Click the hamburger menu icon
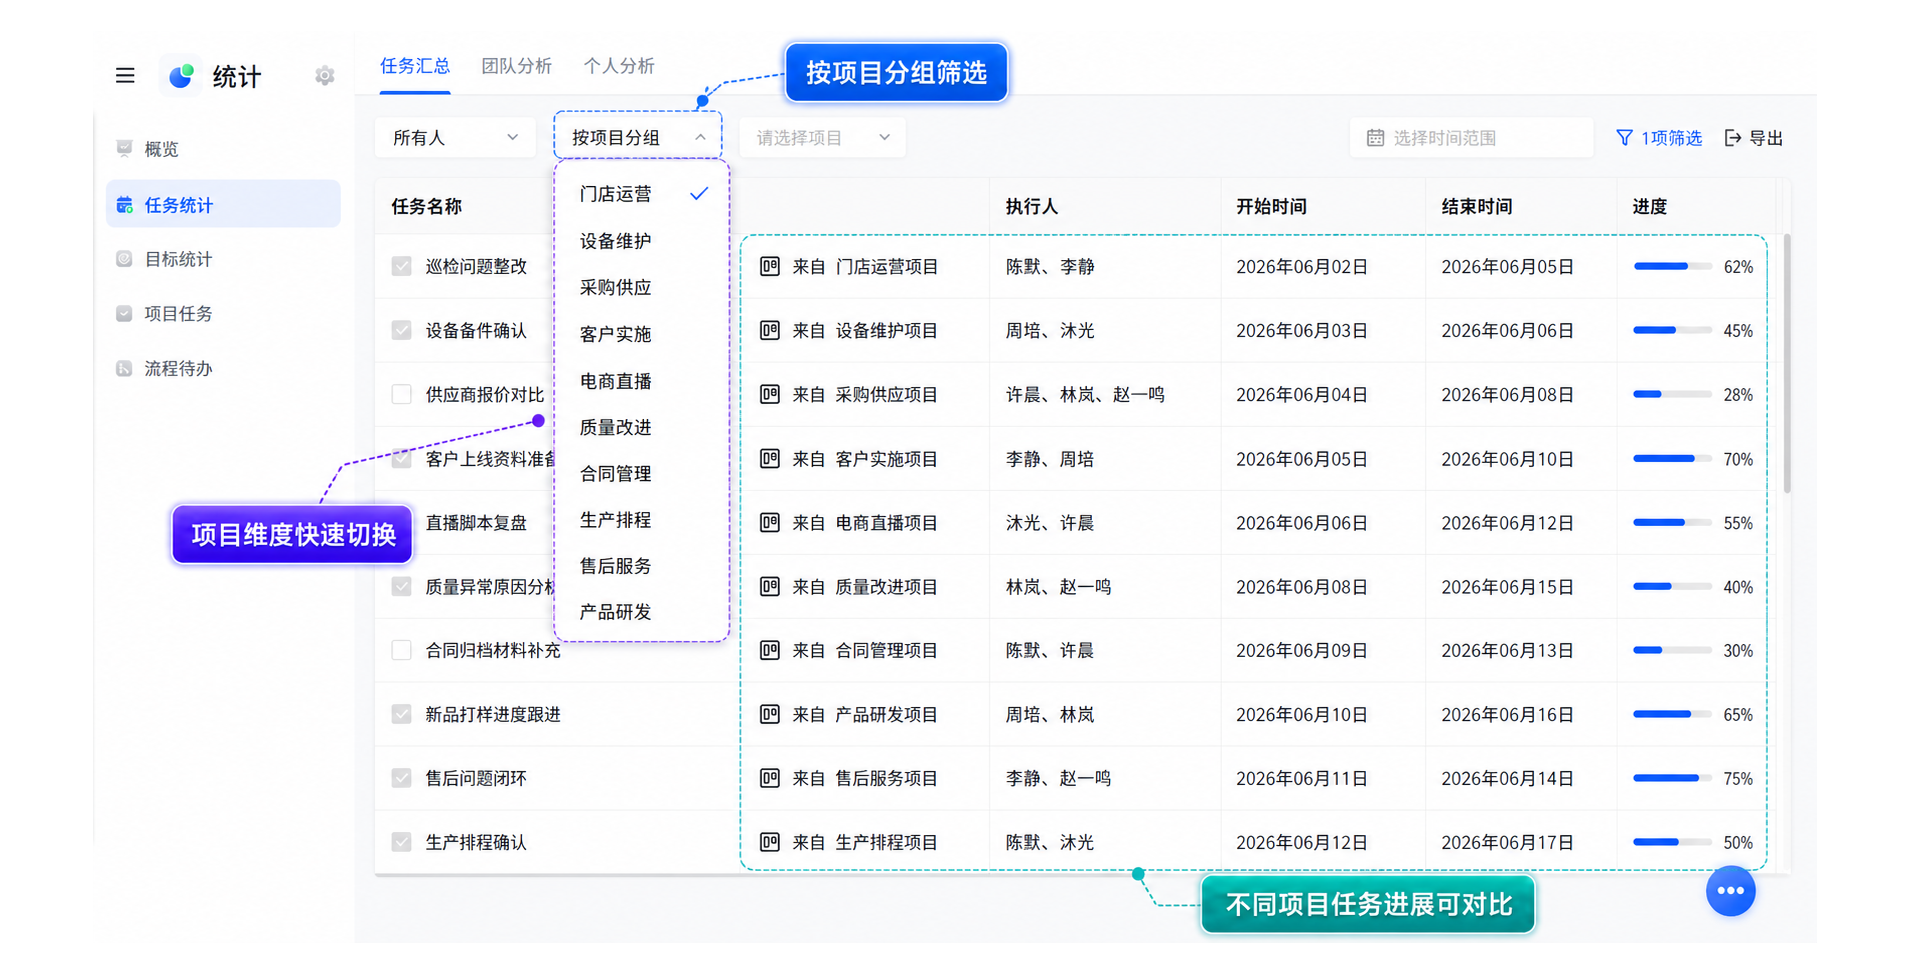This screenshot has width=1910, height=974. click(x=125, y=76)
